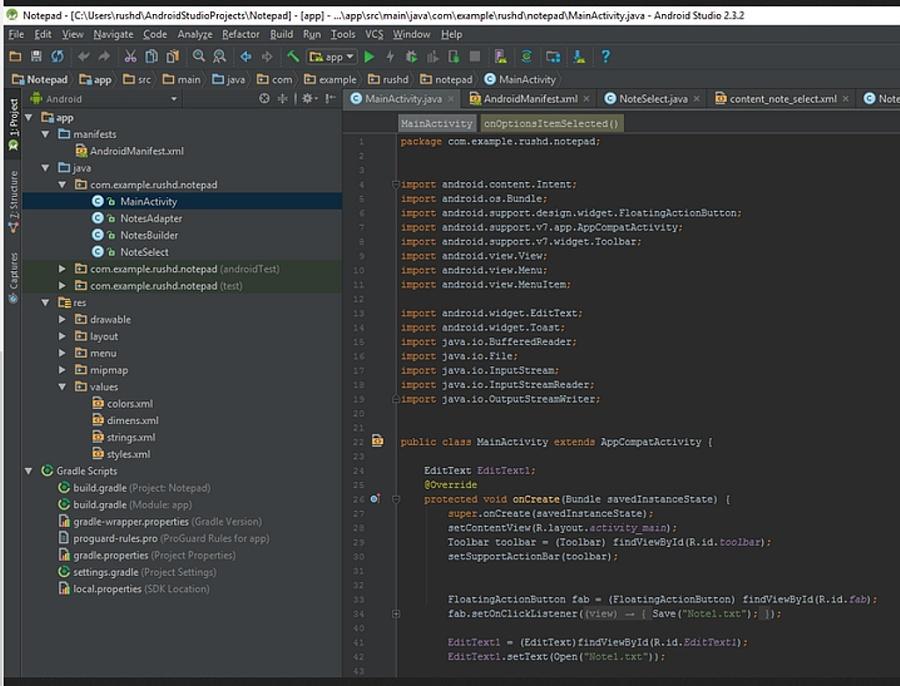Collapse the app module tree node
The height and width of the screenshot is (686, 900).
pyautogui.click(x=28, y=117)
